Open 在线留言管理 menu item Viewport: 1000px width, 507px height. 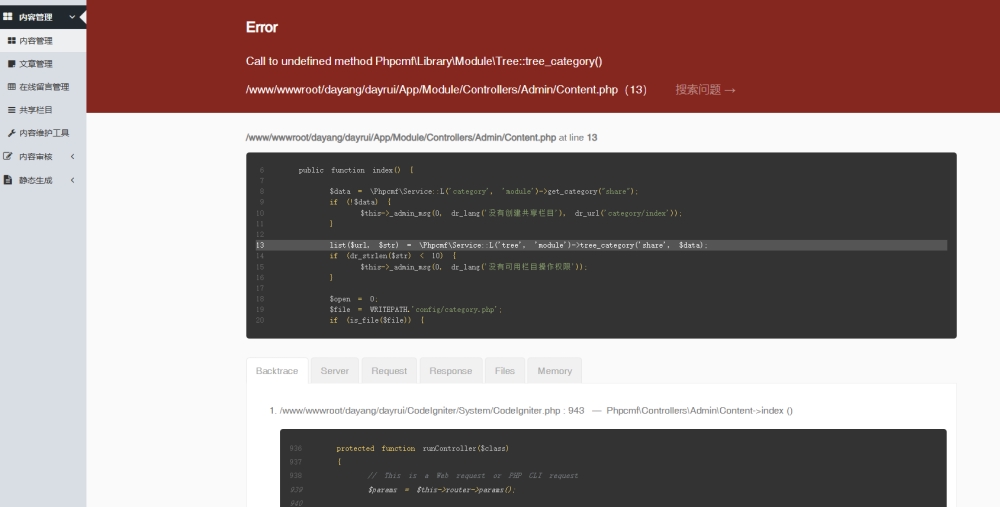44,87
